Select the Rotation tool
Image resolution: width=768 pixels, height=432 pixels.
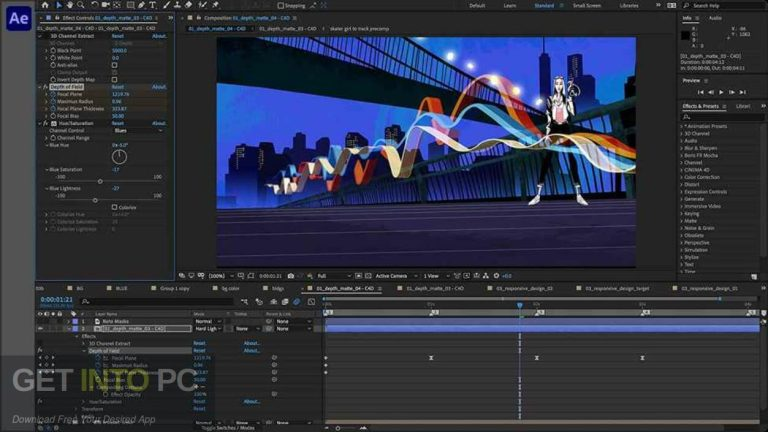pos(95,5)
